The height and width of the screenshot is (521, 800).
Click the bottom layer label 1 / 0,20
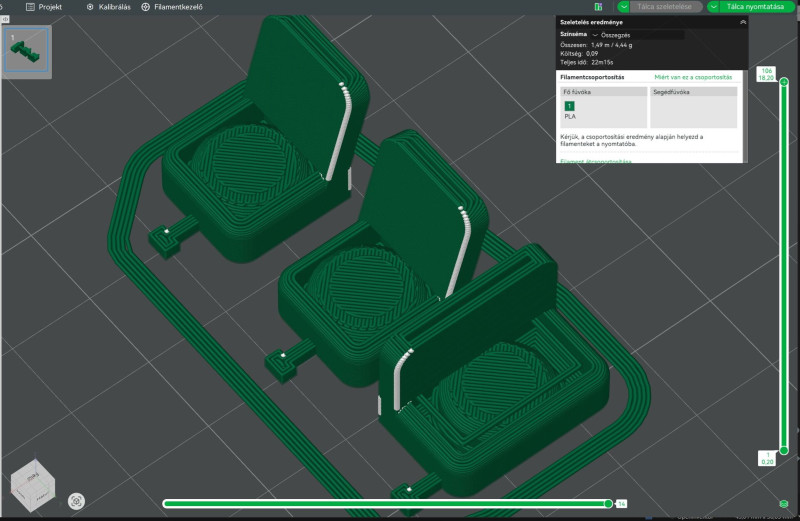tap(767, 458)
